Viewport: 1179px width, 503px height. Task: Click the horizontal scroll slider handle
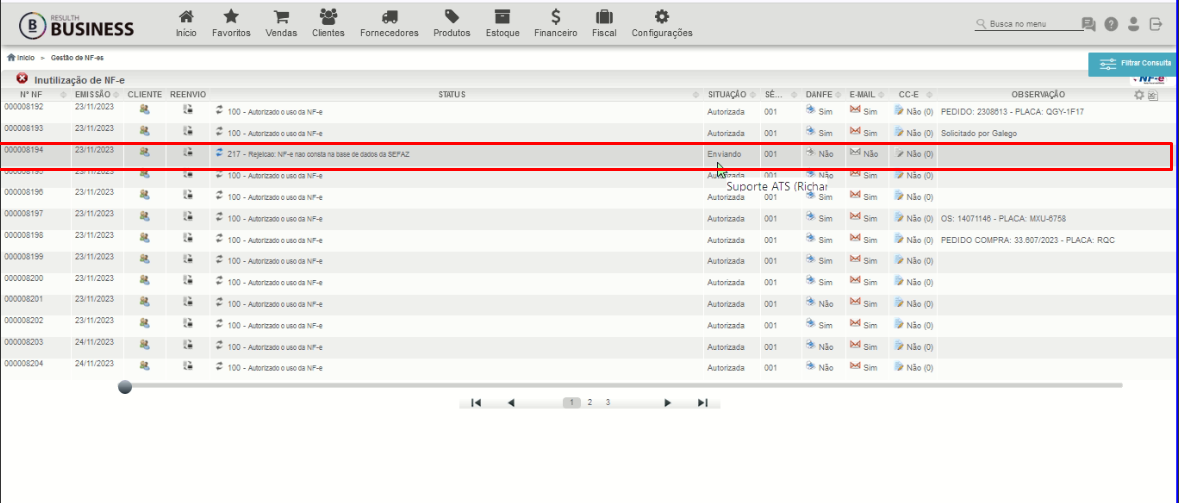(126, 386)
